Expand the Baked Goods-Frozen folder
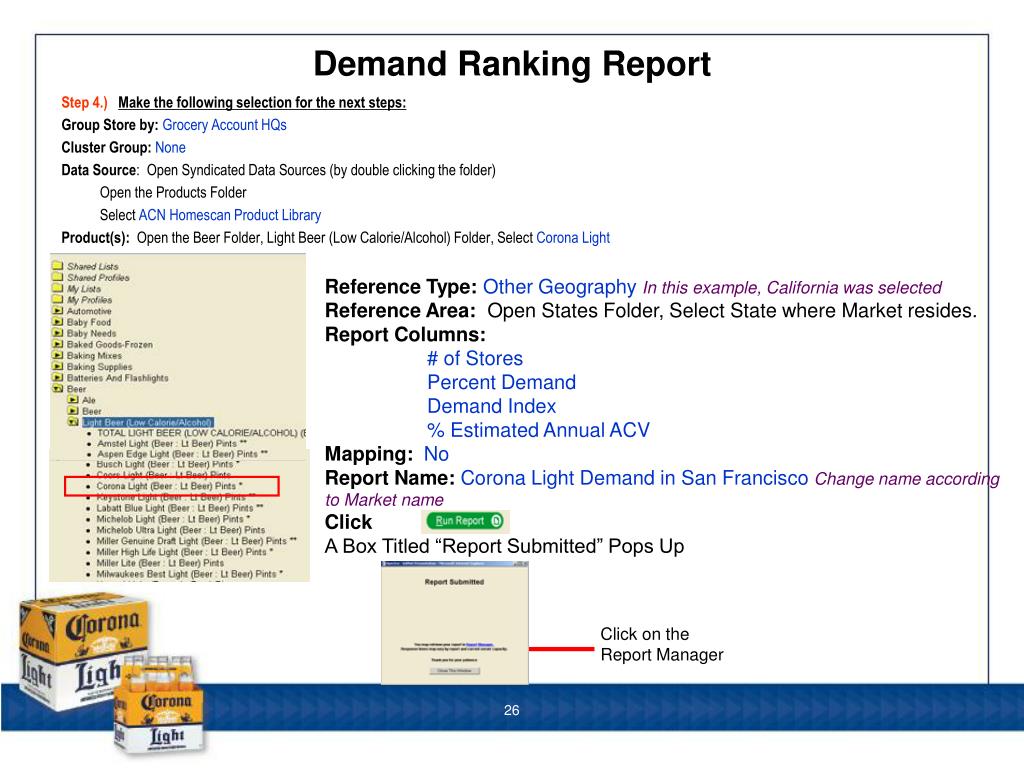This screenshot has height=768, width=1024. click(x=57, y=344)
